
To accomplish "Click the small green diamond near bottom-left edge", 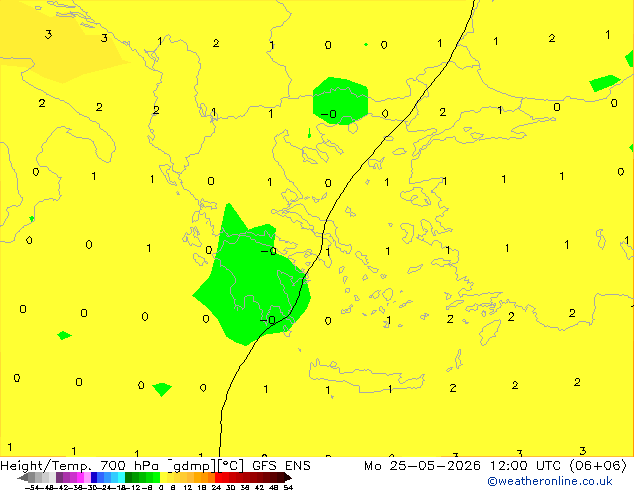I will click(x=64, y=335).
